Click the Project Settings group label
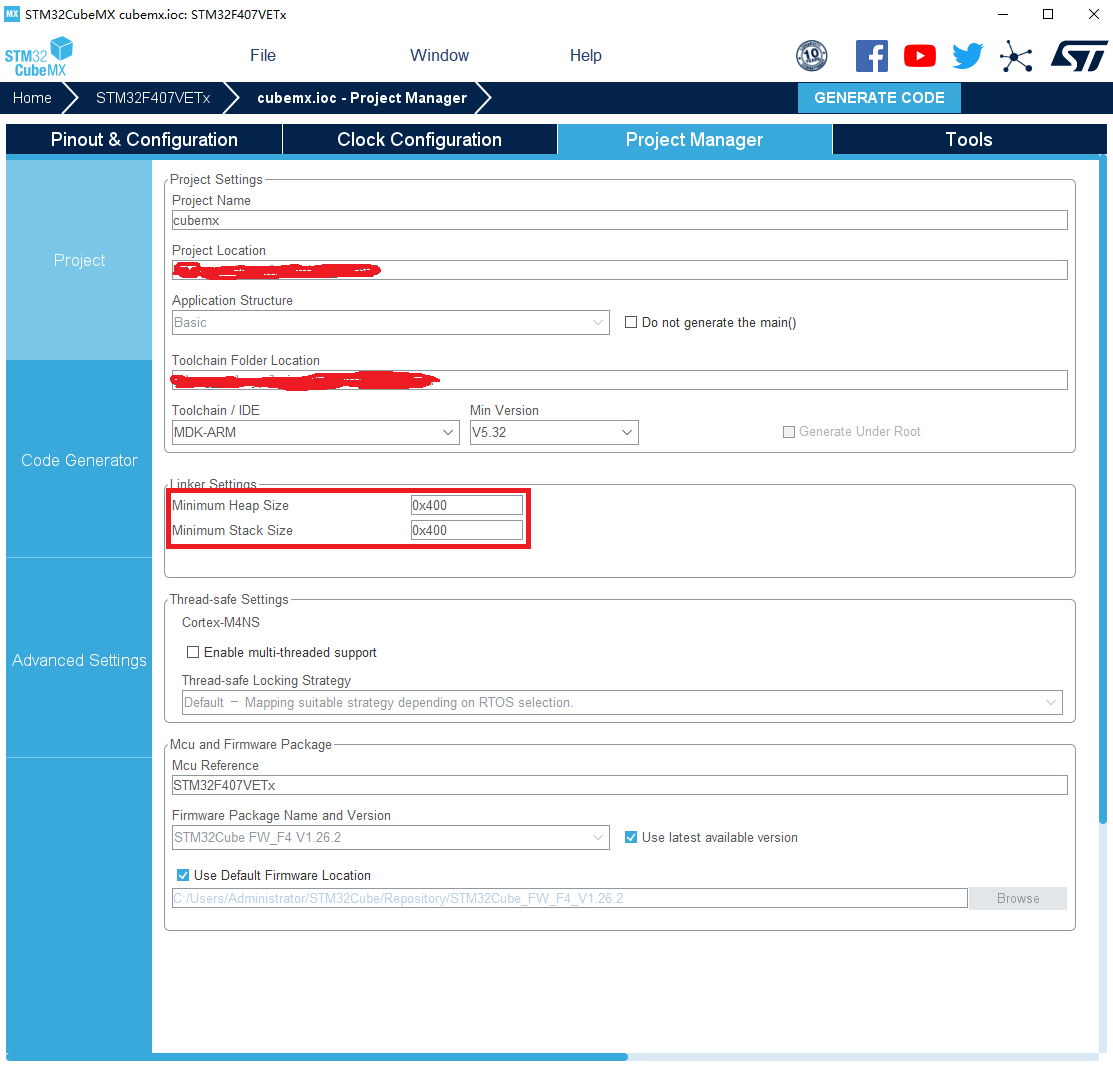 coord(216,179)
